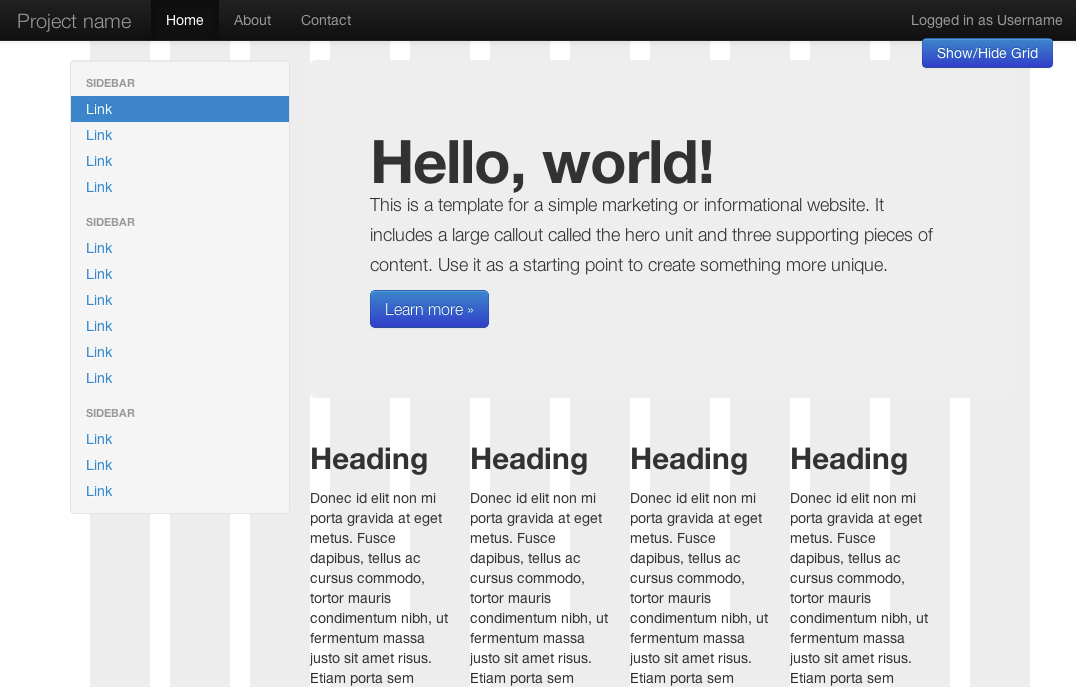Image resolution: width=1076 pixels, height=687 pixels.
Task: Click last Link in middle sidebar group
Action: 99,378
